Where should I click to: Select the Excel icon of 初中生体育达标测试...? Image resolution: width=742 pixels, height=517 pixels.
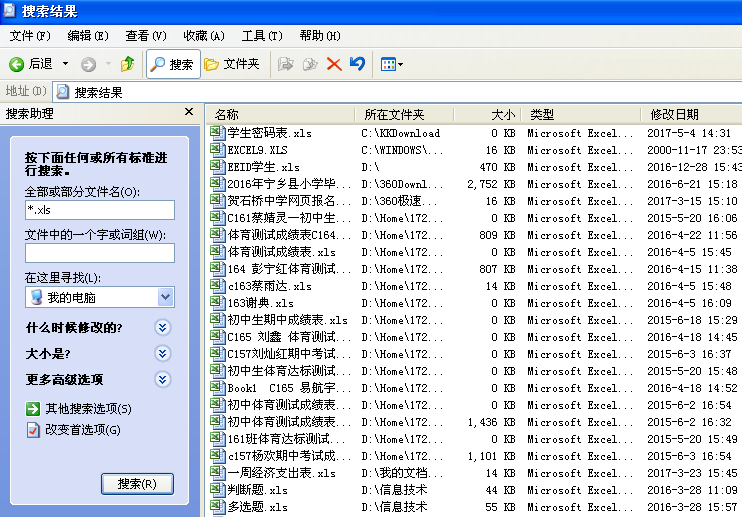coord(217,371)
